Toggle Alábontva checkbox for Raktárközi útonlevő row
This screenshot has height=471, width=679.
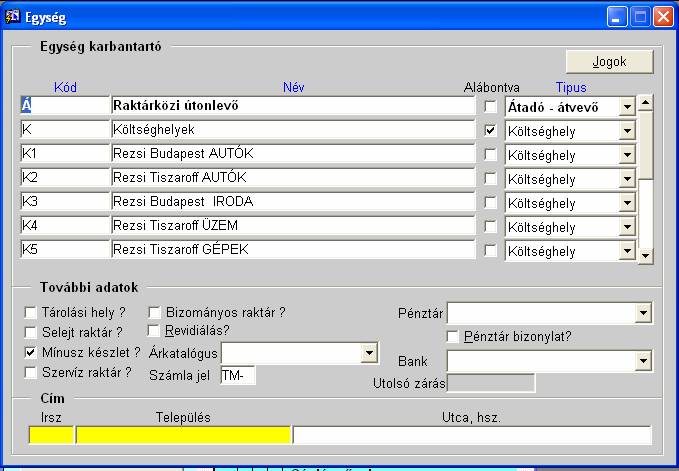pos(490,106)
